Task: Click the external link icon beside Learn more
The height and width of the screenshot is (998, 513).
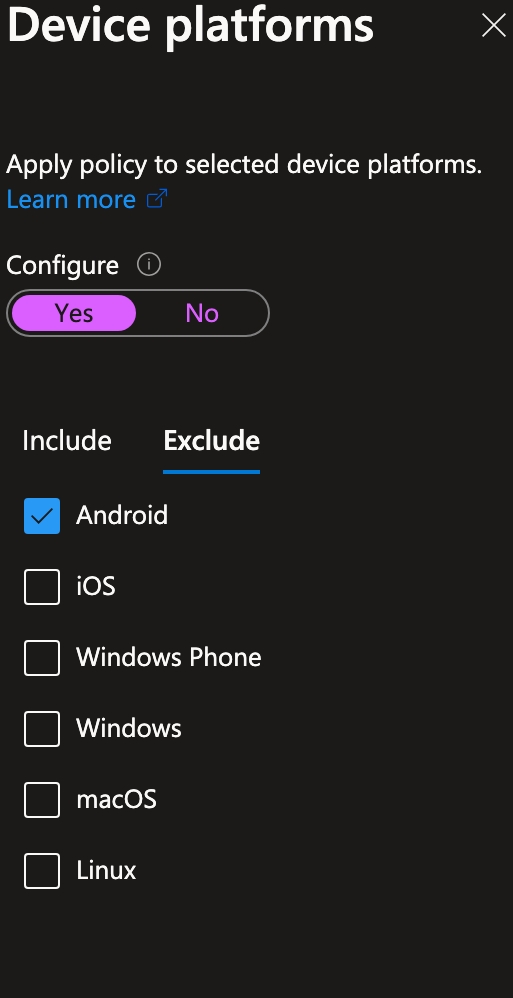Action: point(157,199)
